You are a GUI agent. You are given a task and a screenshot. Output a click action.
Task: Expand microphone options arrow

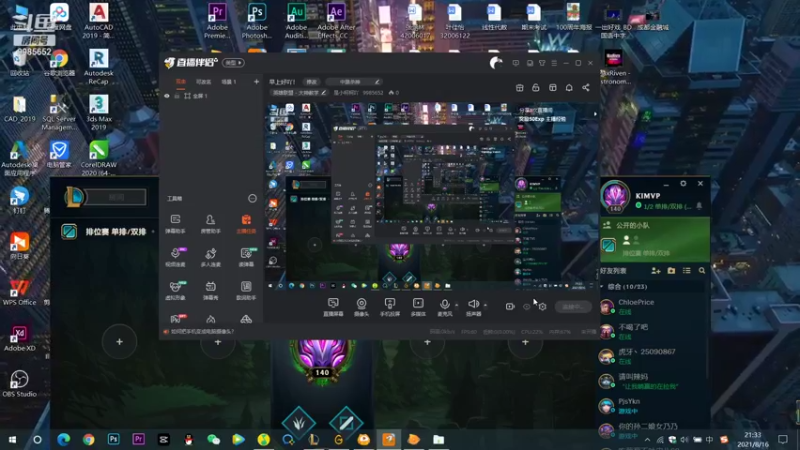click(x=457, y=305)
